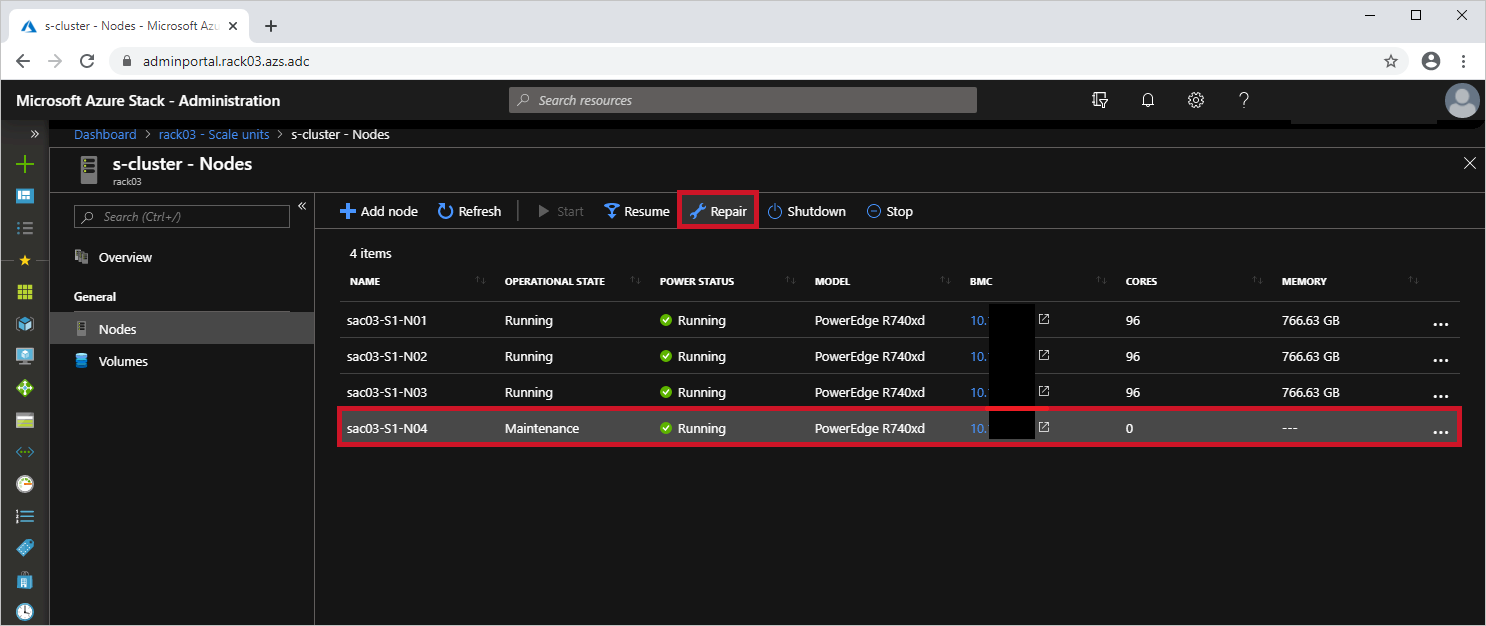This screenshot has width=1486, height=626.
Task: Click the clock Recent icon in sidebar
Action: [x=25, y=611]
